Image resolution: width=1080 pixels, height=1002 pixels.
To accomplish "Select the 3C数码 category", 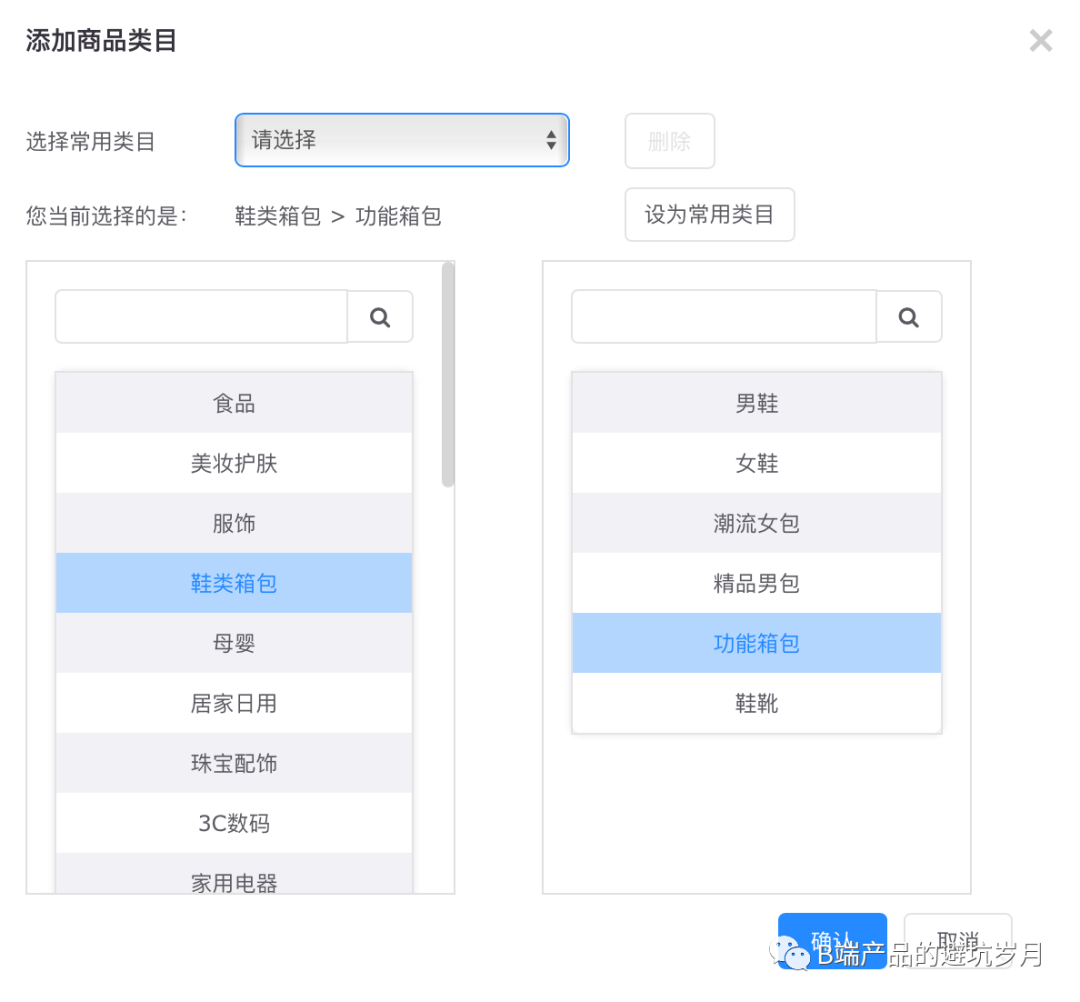I will tap(233, 822).
